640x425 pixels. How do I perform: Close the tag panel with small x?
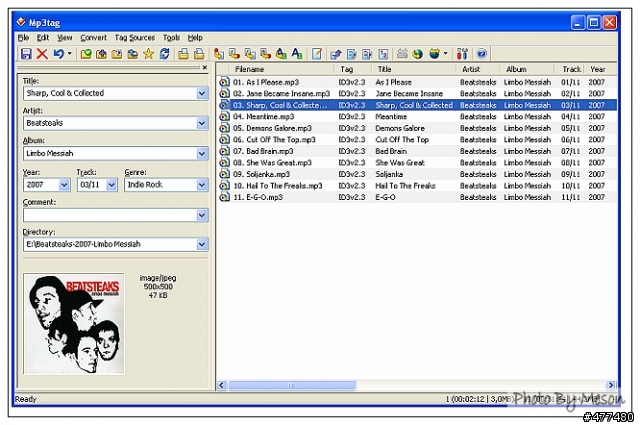click(205, 67)
